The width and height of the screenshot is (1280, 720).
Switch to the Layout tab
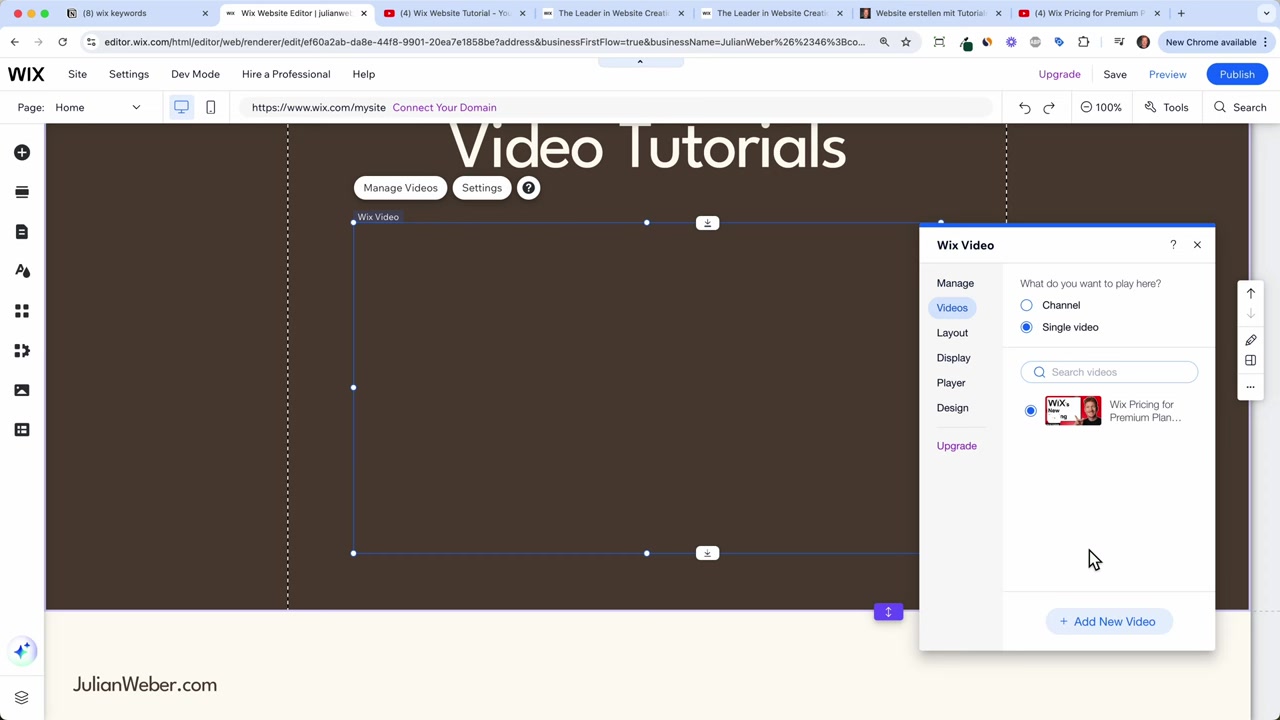pyautogui.click(x=952, y=333)
